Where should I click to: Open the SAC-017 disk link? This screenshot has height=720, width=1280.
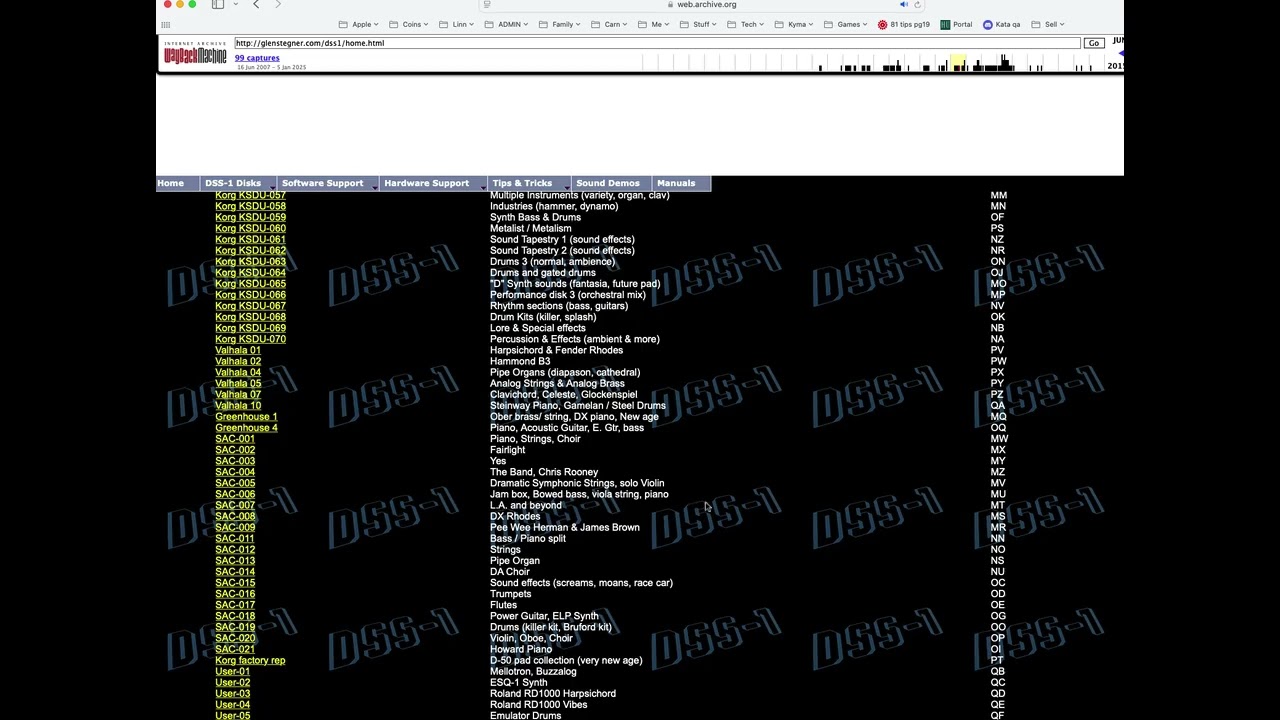point(235,605)
